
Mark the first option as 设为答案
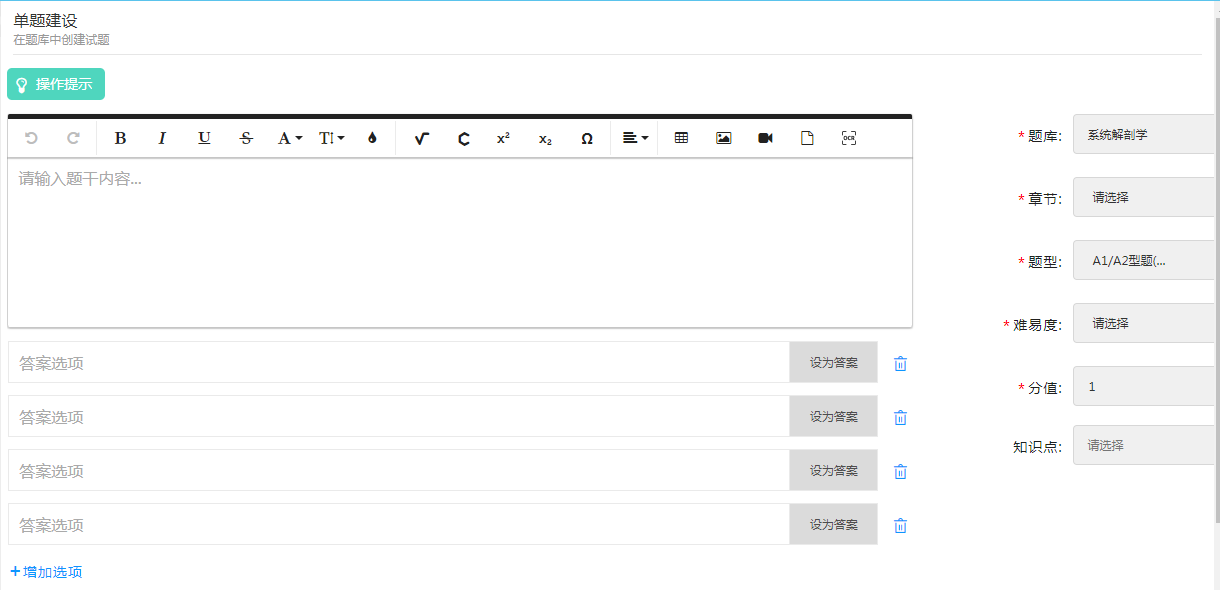coord(833,363)
